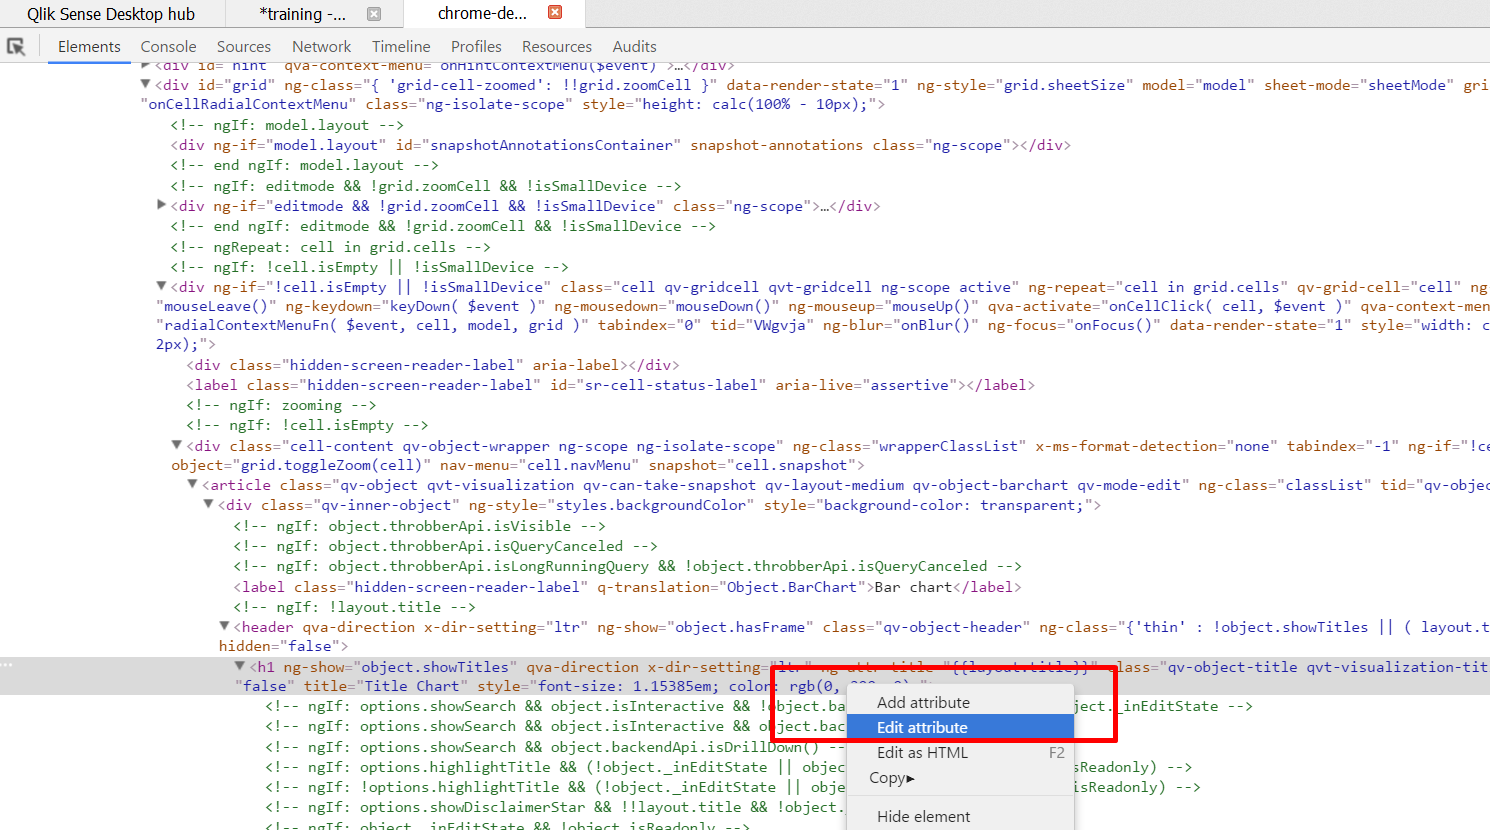Select Add attribute in context menu
Image resolution: width=1490 pixels, height=830 pixels.
coord(923,702)
